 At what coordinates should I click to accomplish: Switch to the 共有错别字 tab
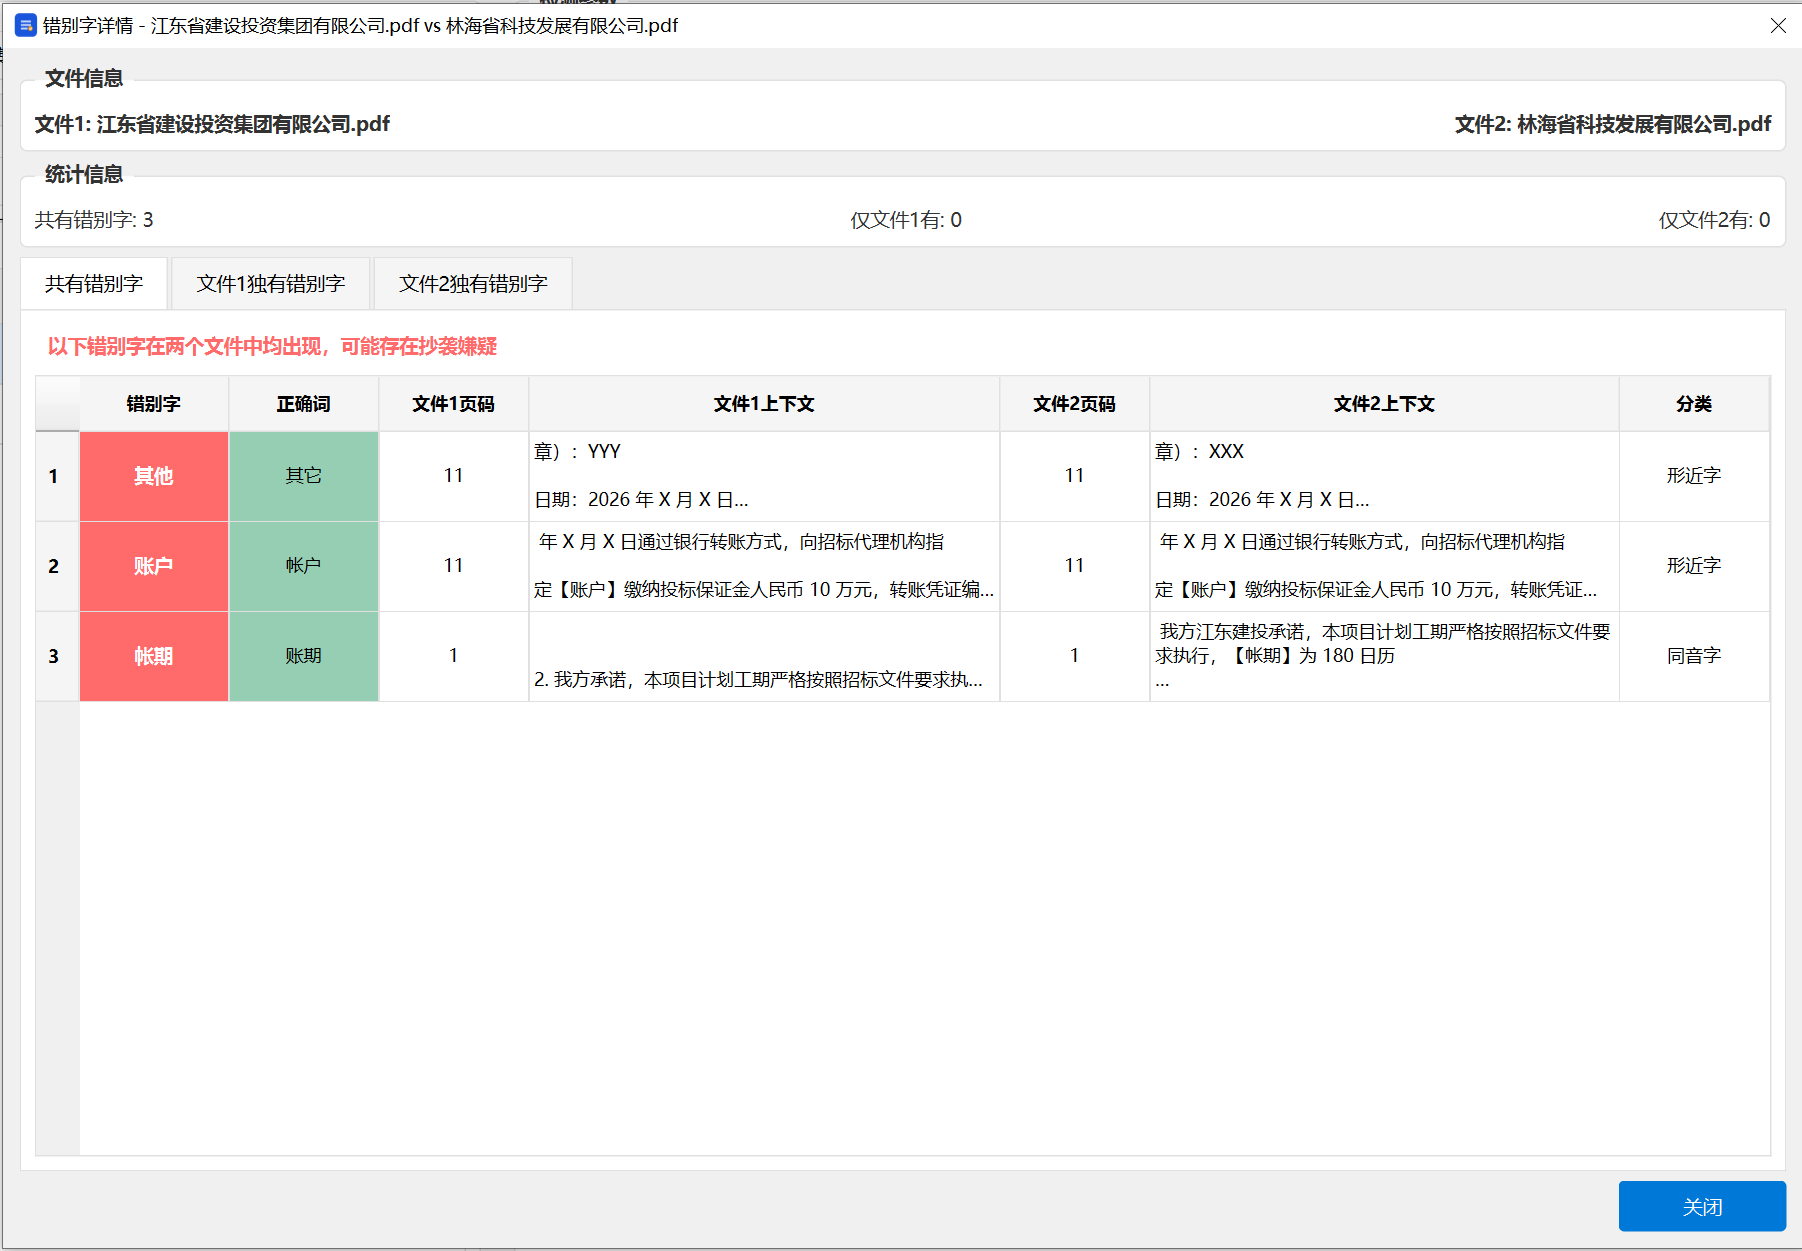(94, 284)
